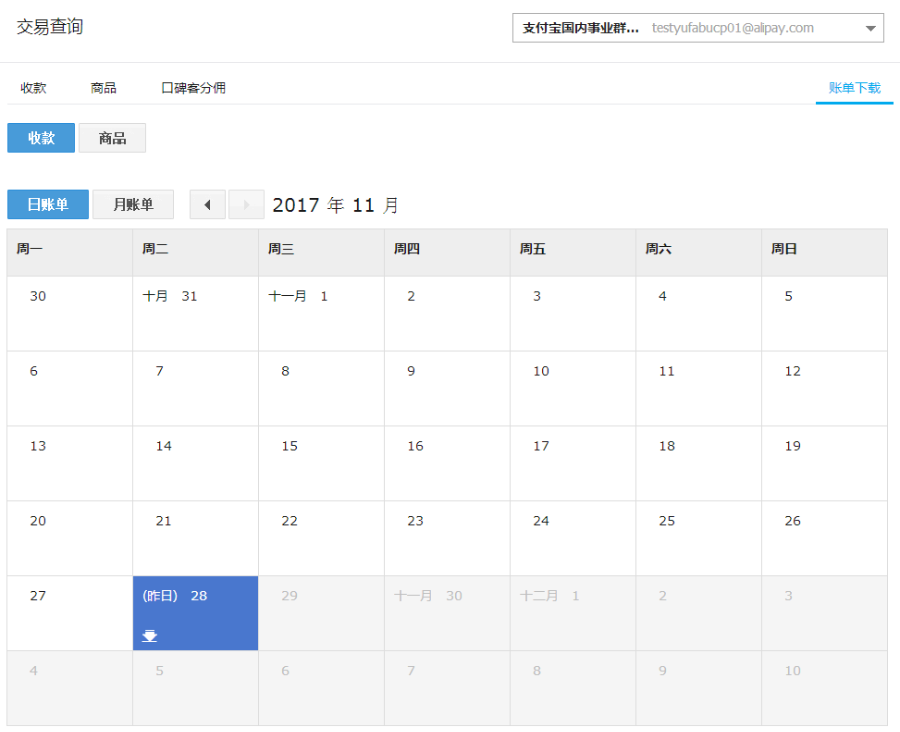Select day 9 in second row

pyautogui.click(x=447, y=389)
